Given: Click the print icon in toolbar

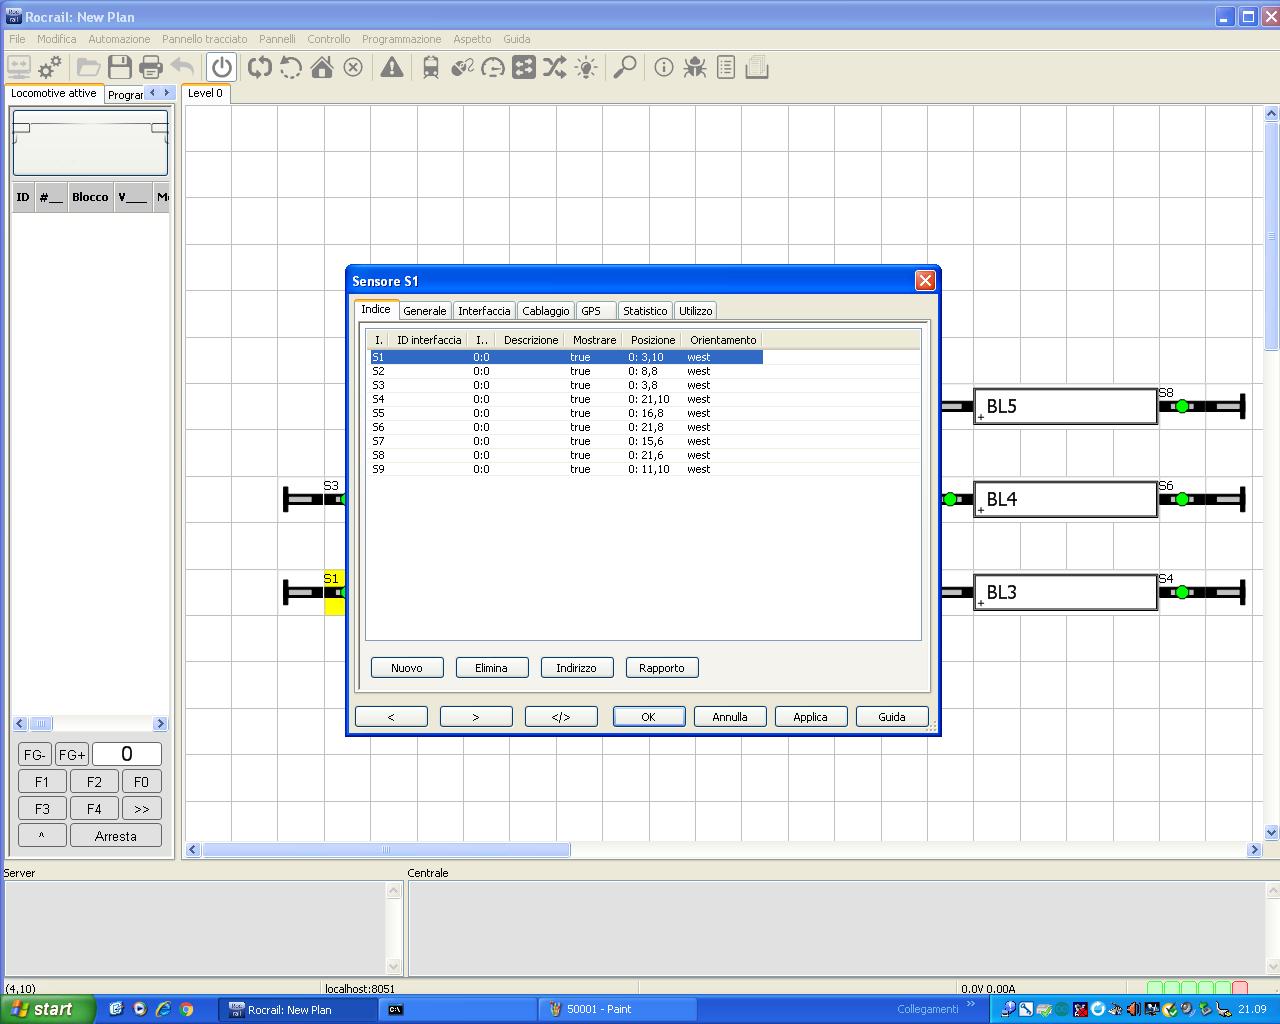Looking at the screenshot, I should (x=151, y=67).
